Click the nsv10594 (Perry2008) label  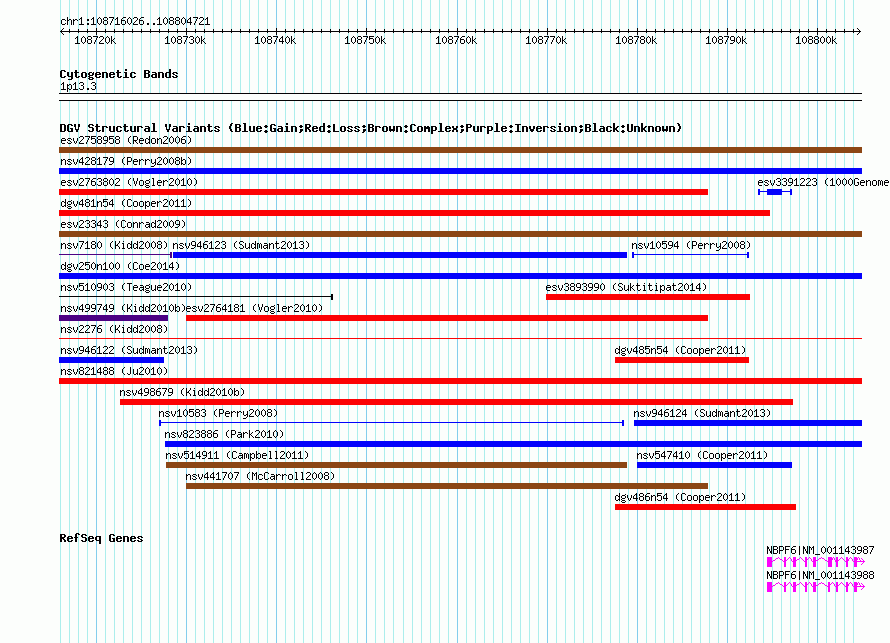tap(691, 245)
